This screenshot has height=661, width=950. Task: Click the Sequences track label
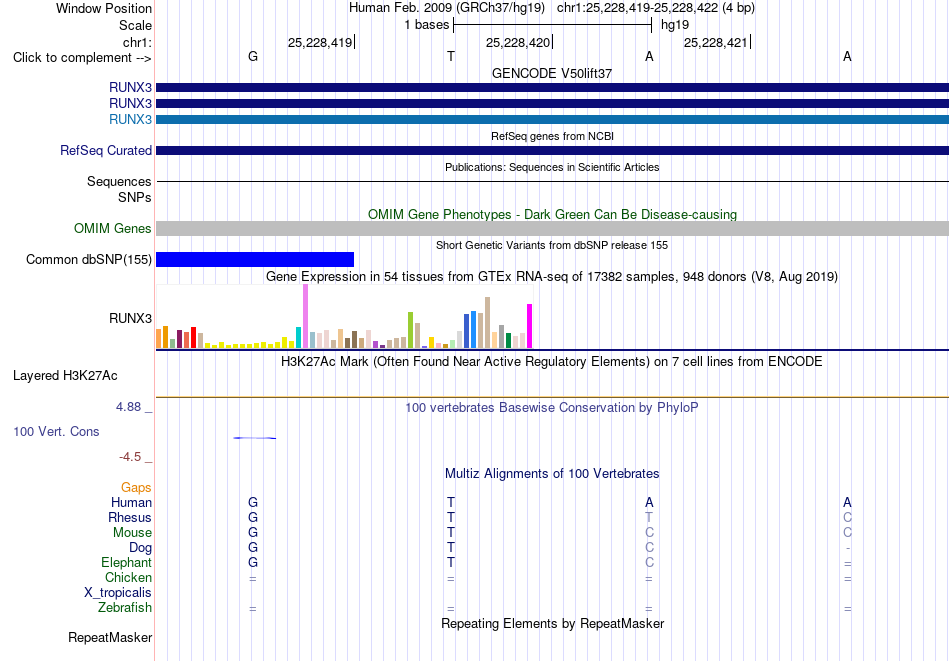[119, 182]
